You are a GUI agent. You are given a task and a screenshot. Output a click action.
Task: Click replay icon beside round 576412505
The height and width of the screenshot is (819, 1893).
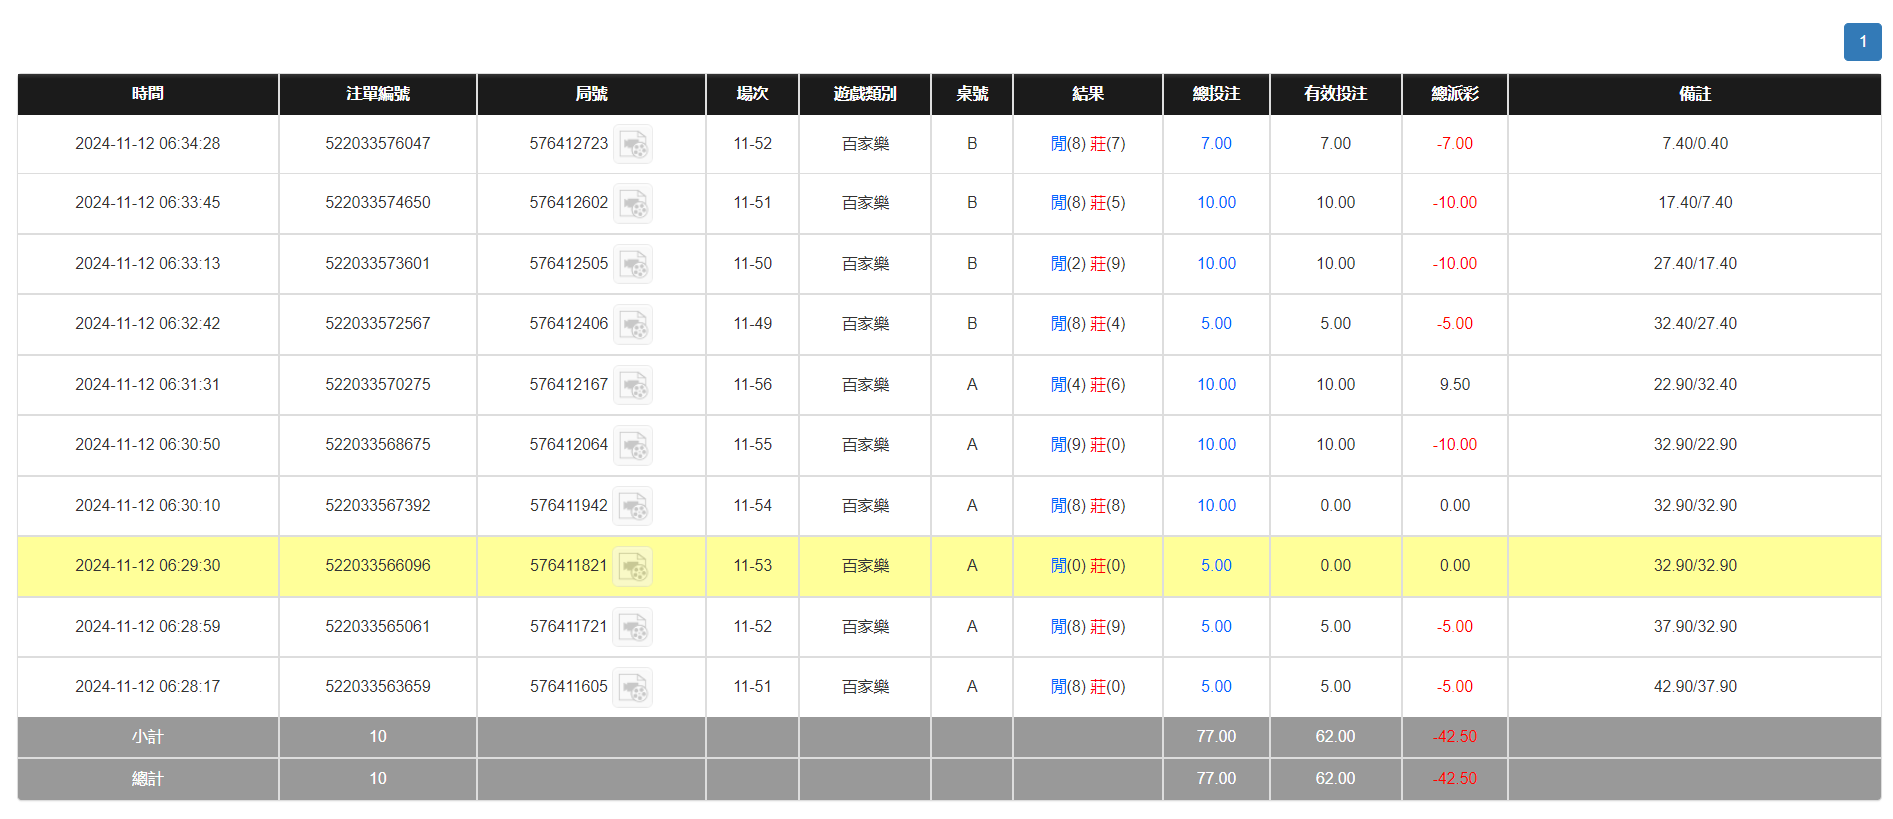point(633,265)
